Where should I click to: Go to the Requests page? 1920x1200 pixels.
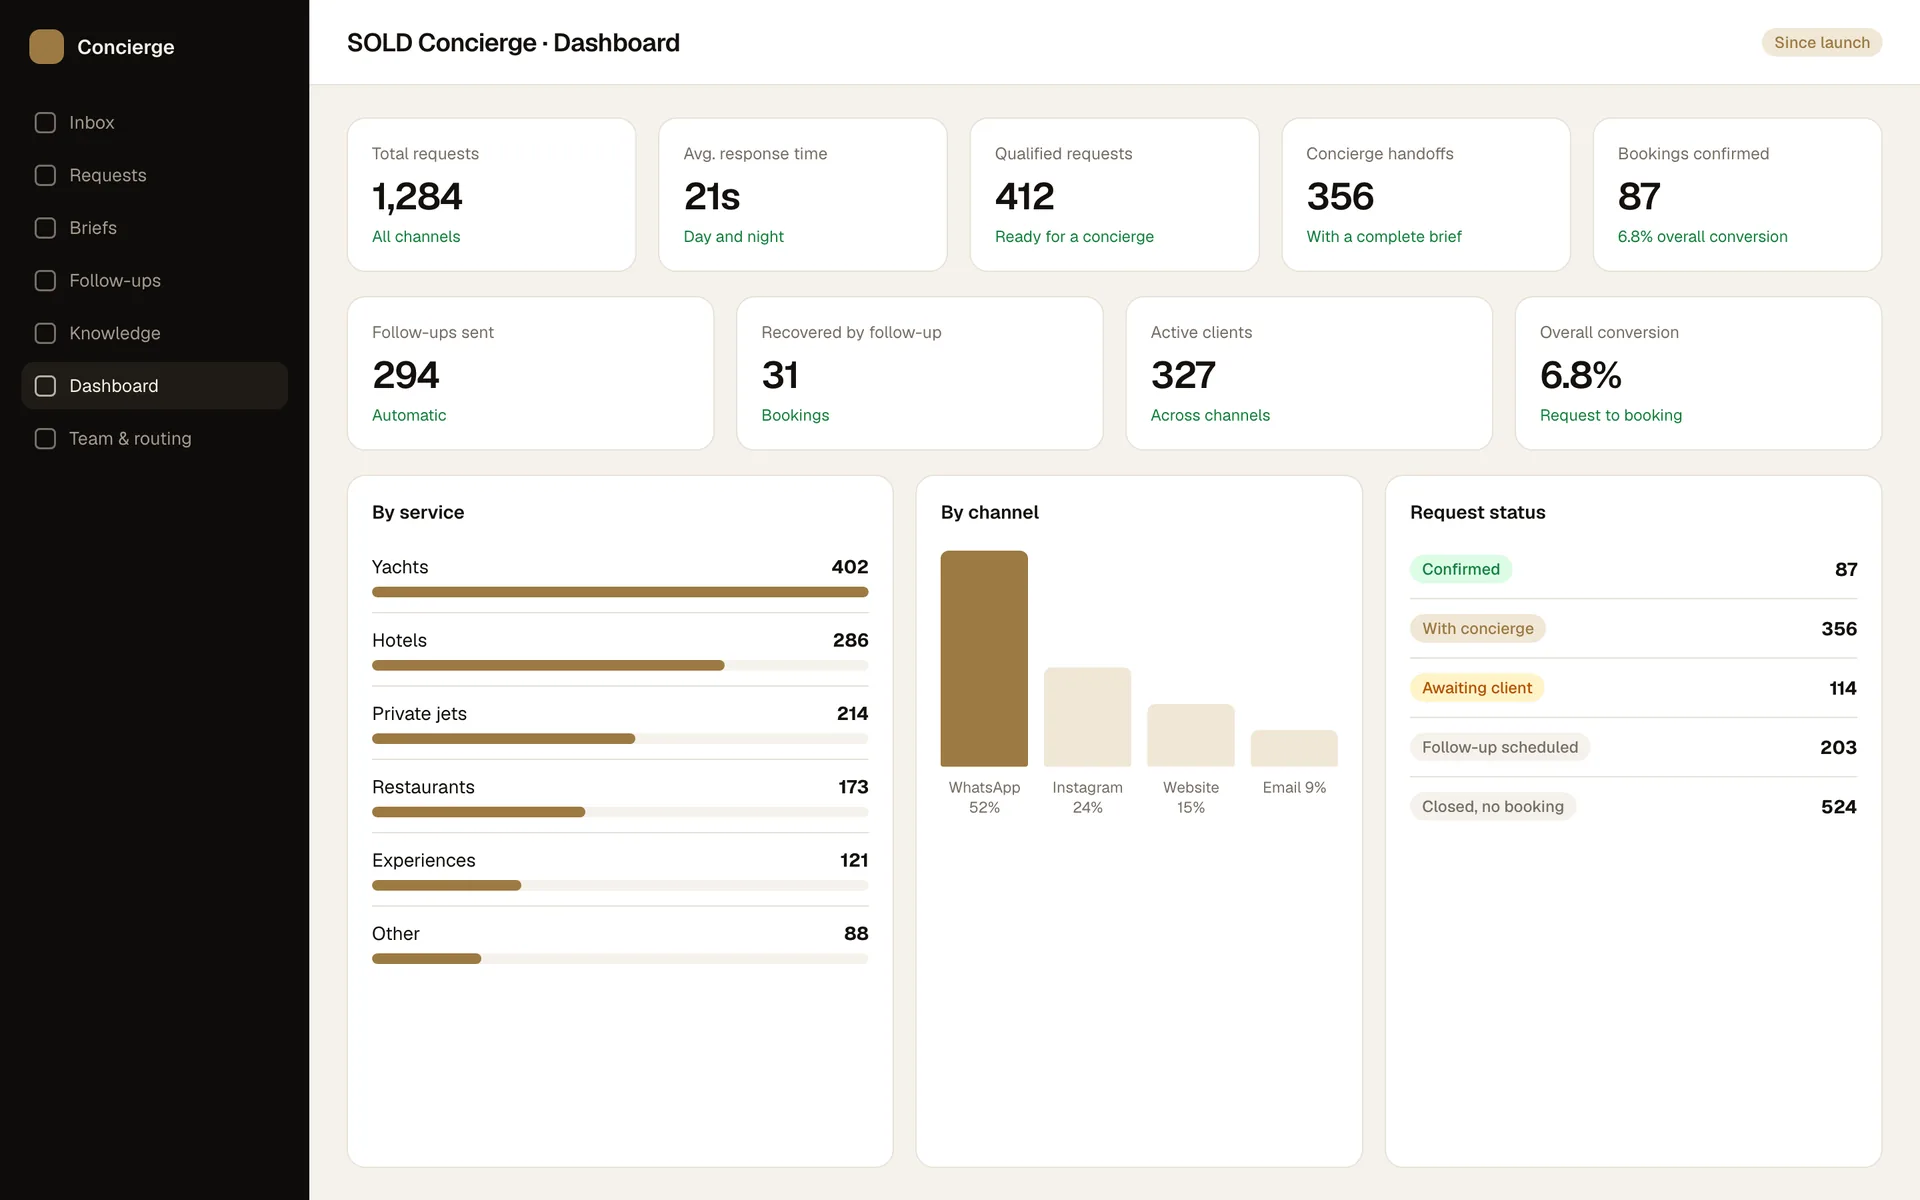[x=154, y=175]
